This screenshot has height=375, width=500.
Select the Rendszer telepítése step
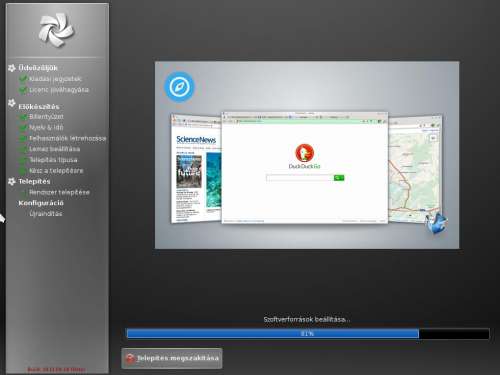[x=59, y=192]
